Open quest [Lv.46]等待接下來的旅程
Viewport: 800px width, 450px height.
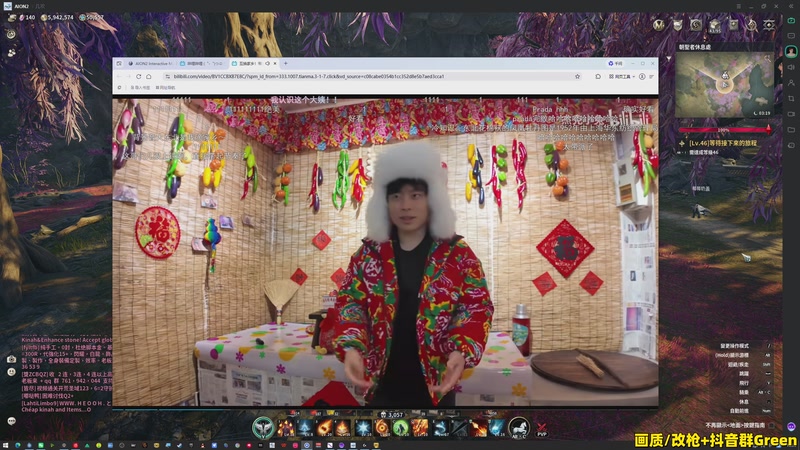(722, 143)
